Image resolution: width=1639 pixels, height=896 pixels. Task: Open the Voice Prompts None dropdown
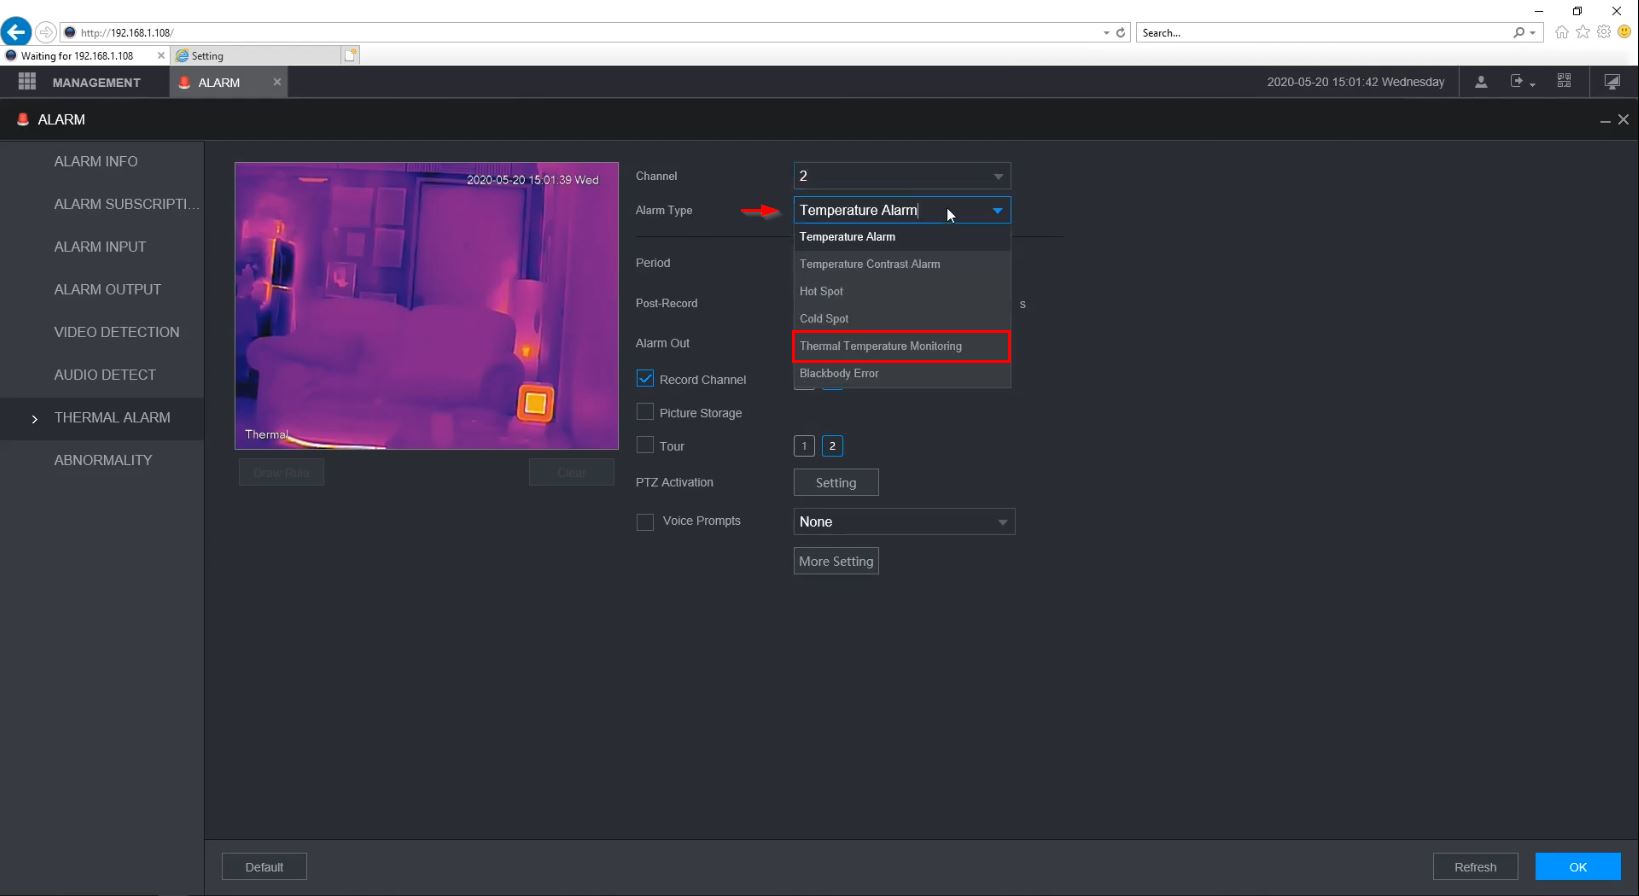[904, 522]
